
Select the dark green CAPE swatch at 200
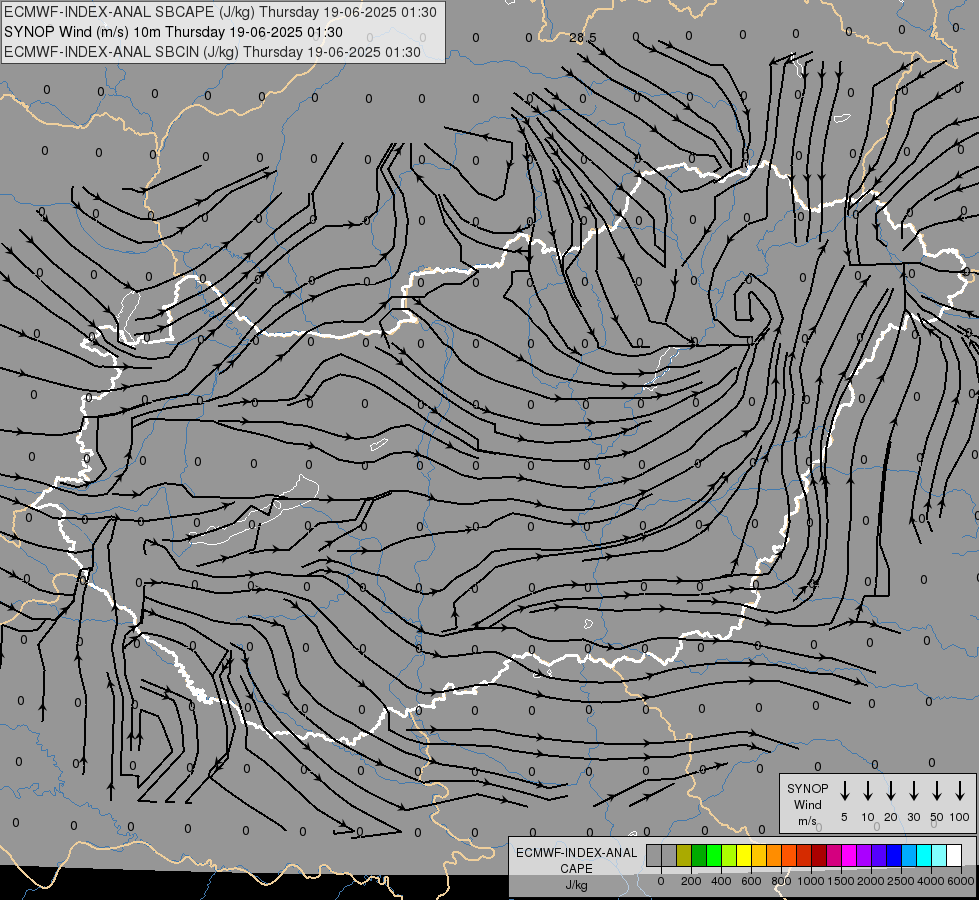coord(699,855)
